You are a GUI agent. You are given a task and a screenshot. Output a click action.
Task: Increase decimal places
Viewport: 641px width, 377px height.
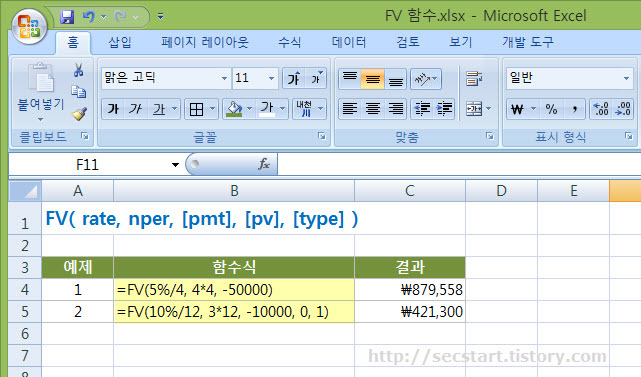[x=601, y=109]
